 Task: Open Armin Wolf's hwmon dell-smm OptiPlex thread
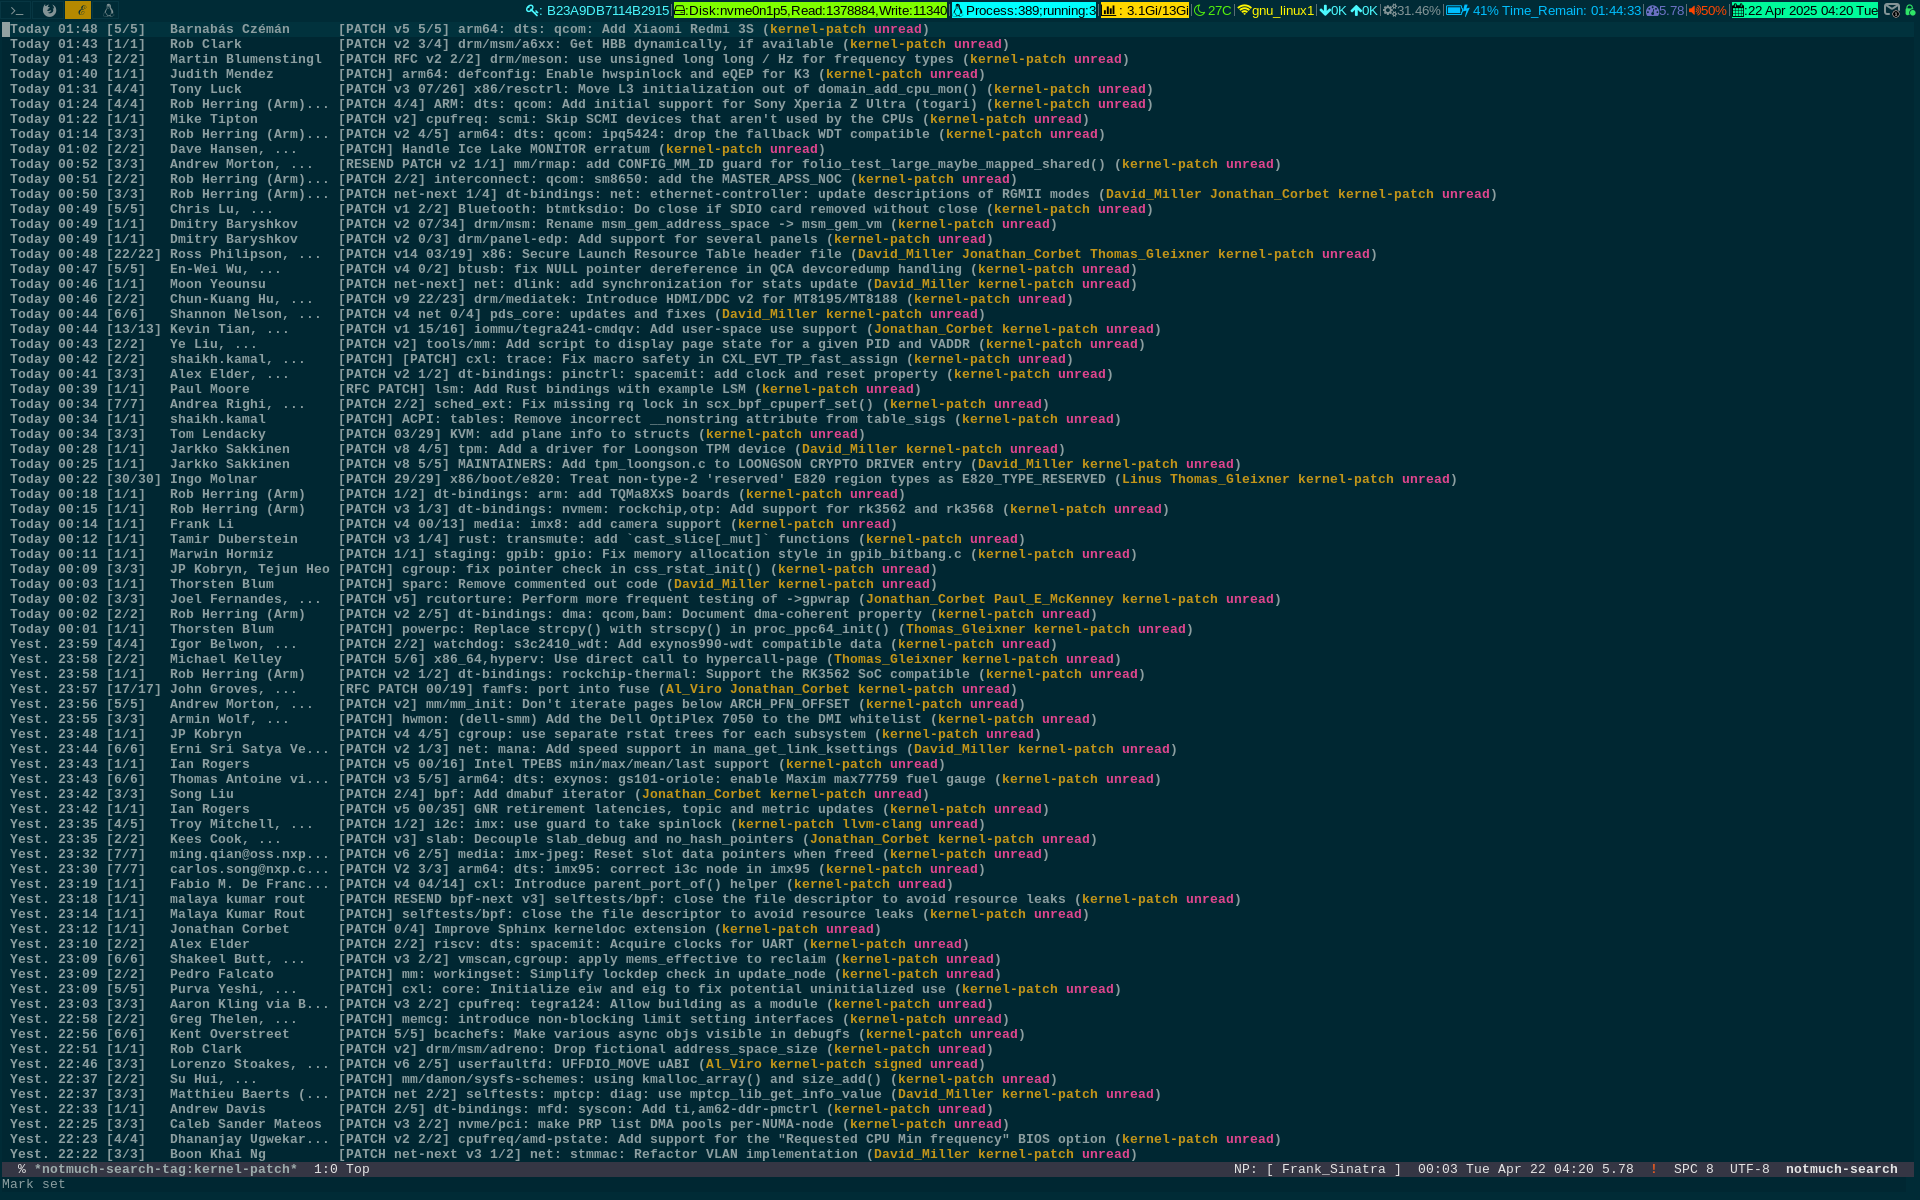[x=960, y=719]
